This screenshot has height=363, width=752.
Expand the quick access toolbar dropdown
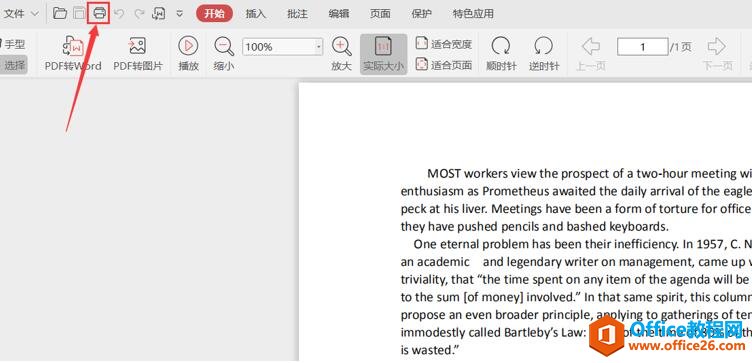(179, 13)
